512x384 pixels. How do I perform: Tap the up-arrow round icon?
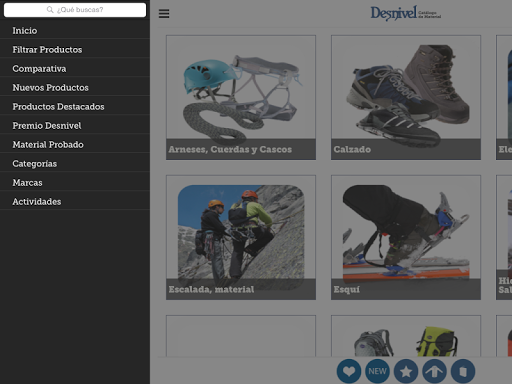[434, 371]
